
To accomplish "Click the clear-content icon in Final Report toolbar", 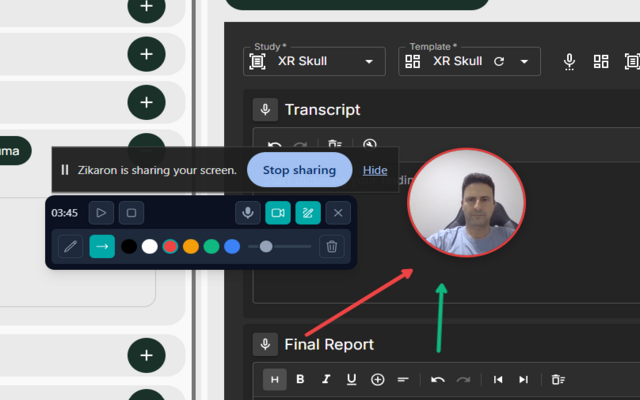I will (x=558, y=380).
